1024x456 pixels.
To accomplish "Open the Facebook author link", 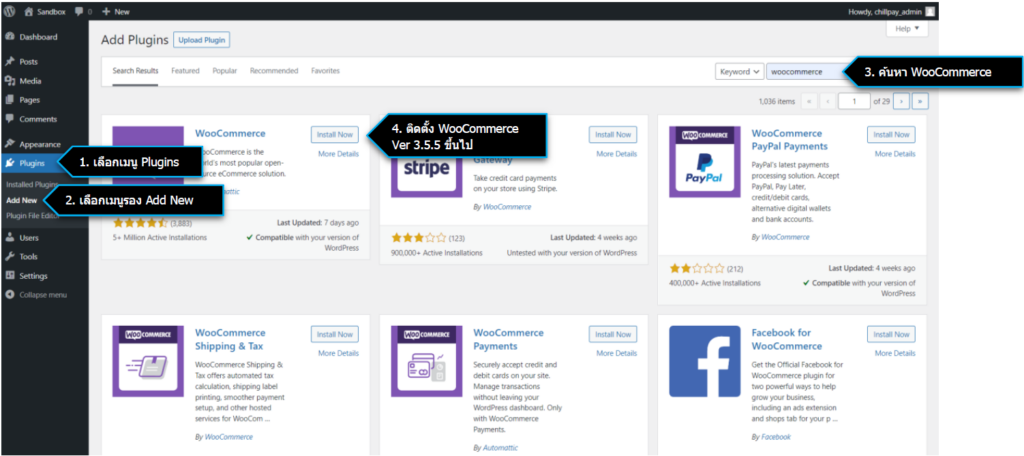I will pos(776,437).
